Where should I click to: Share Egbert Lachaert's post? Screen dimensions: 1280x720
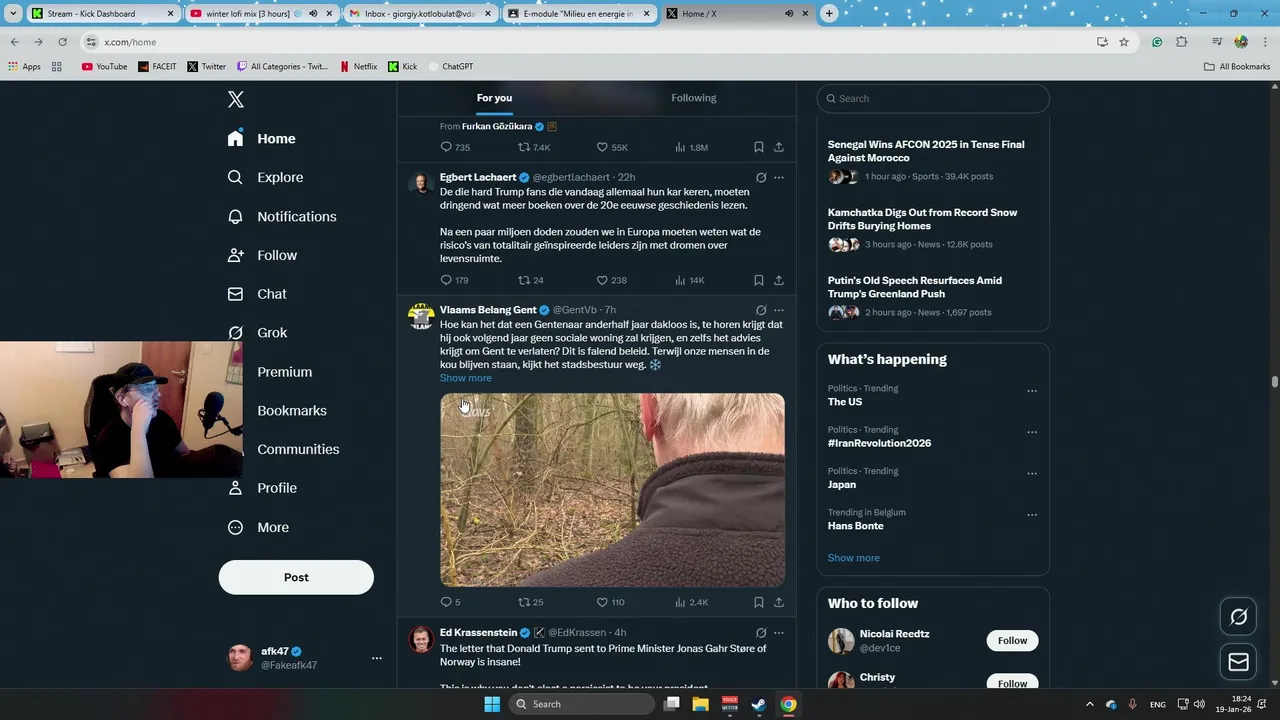[x=779, y=280]
